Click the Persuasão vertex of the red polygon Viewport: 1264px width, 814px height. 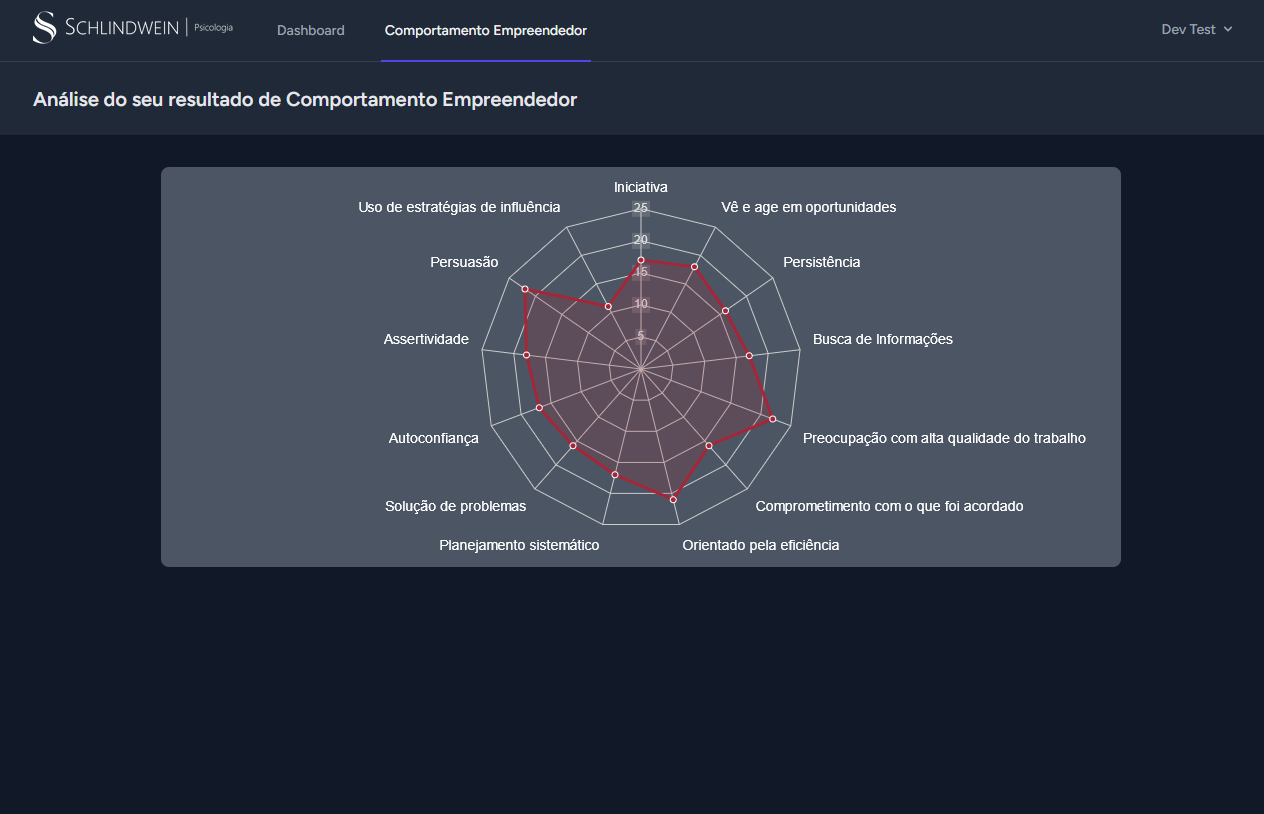click(524, 288)
